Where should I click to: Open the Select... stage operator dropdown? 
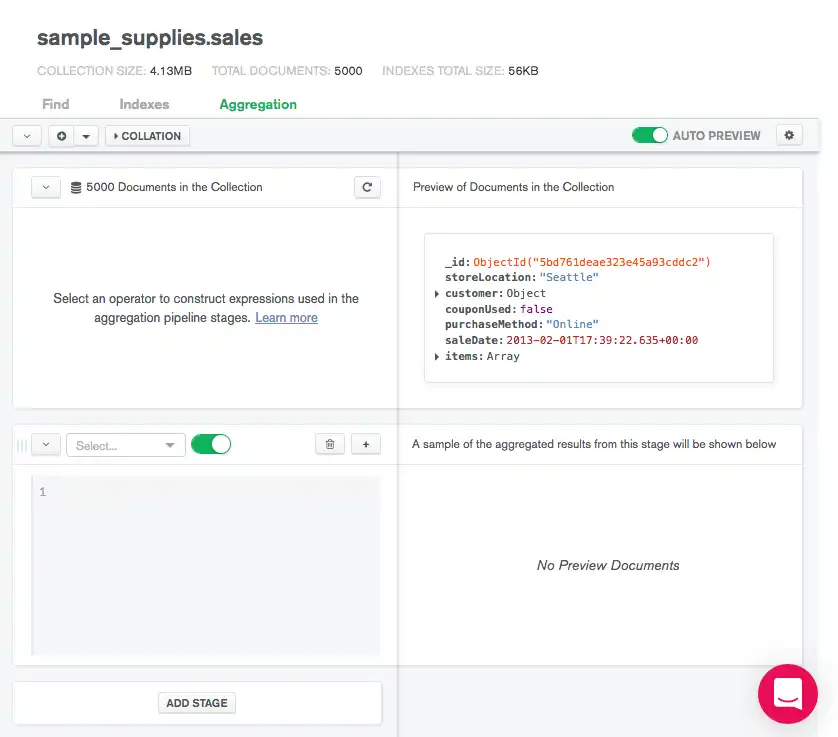tap(125, 443)
